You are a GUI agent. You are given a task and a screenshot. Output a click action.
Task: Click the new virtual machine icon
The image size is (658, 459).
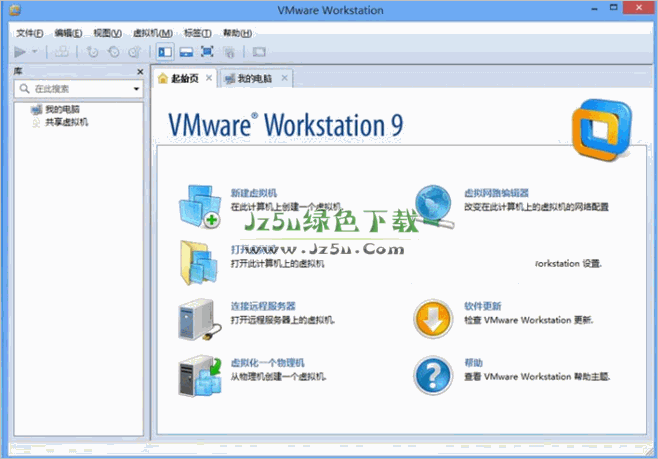pyautogui.click(x=200, y=206)
